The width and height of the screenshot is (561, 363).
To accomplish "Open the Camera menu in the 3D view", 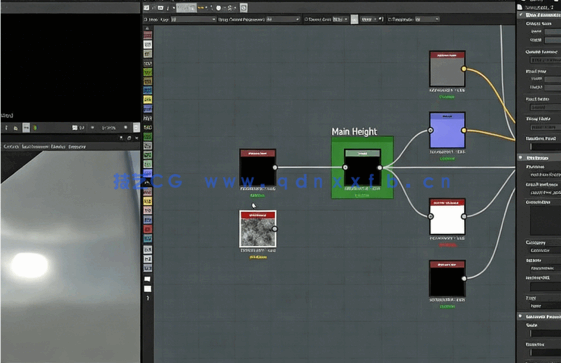I will [11, 147].
